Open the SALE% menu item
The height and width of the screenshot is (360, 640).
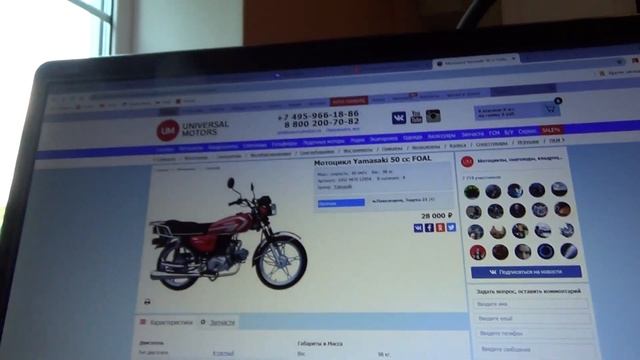coord(551,130)
